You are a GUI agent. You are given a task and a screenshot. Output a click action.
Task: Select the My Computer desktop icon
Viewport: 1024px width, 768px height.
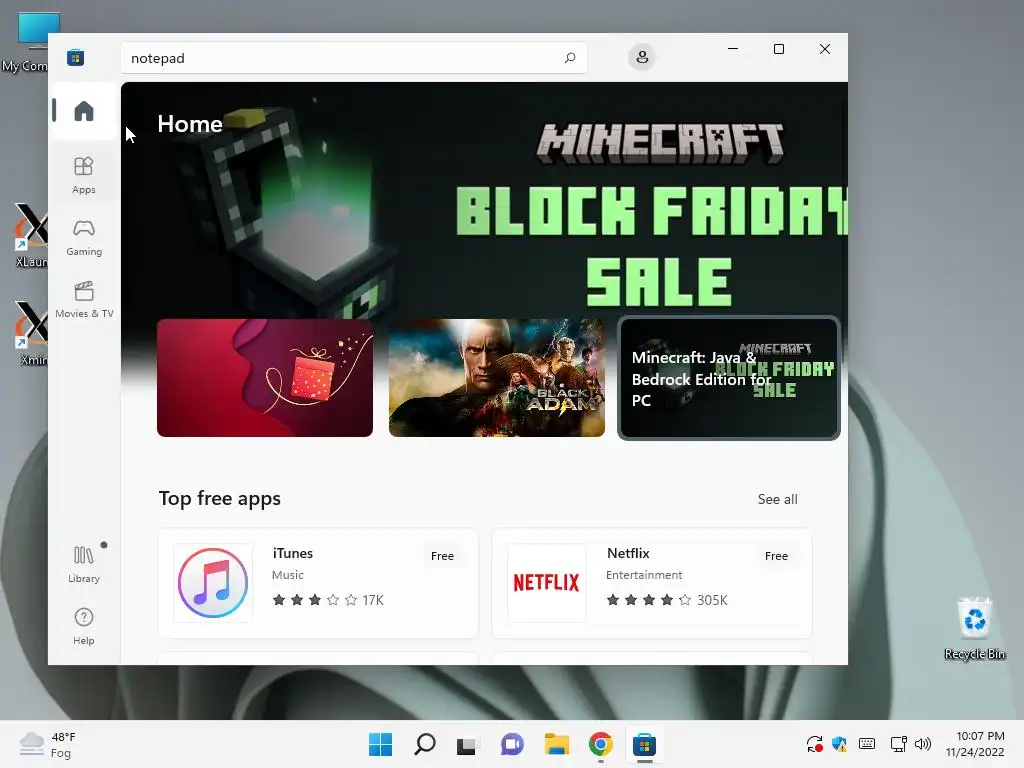click(25, 43)
